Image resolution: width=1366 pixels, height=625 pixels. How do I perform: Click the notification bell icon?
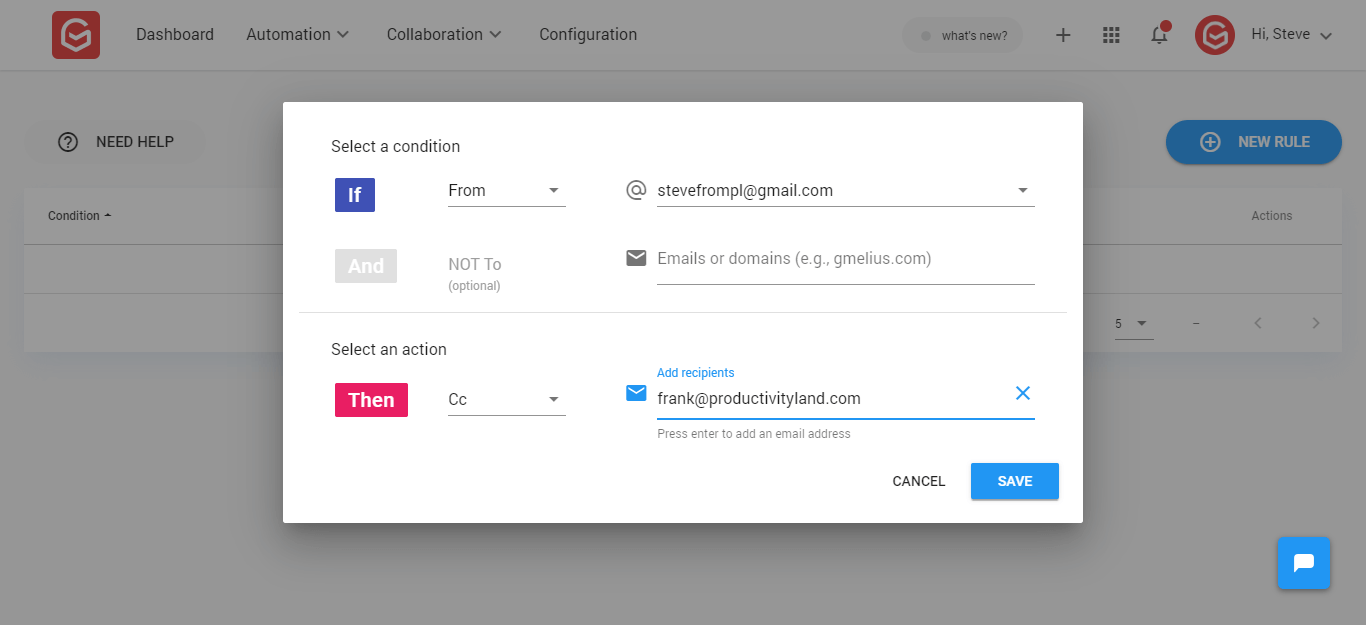coord(1158,34)
